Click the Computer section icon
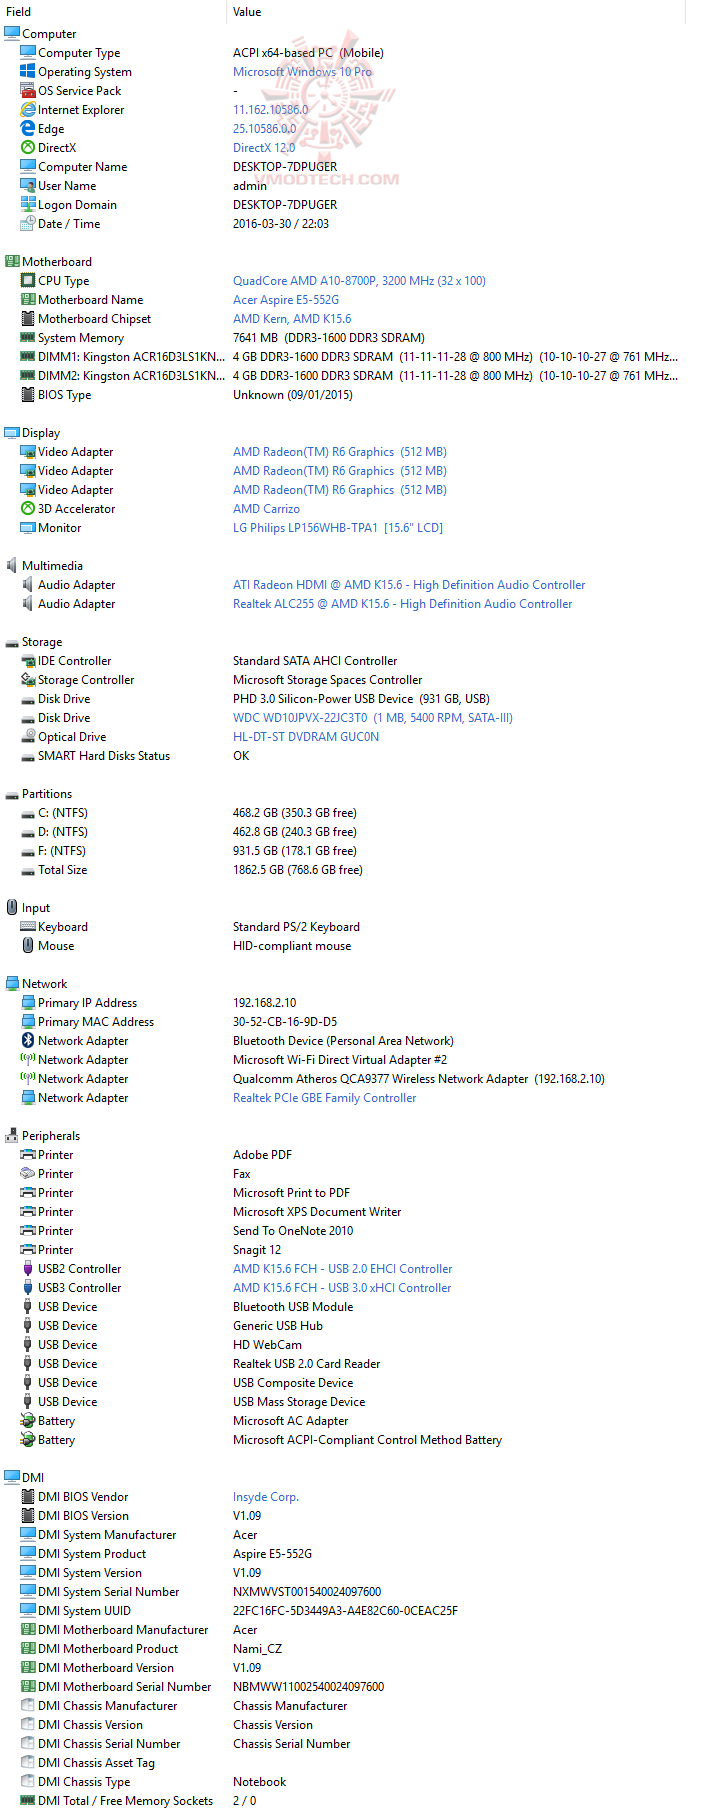The width and height of the screenshot is (703, 1817). point(12,33)
